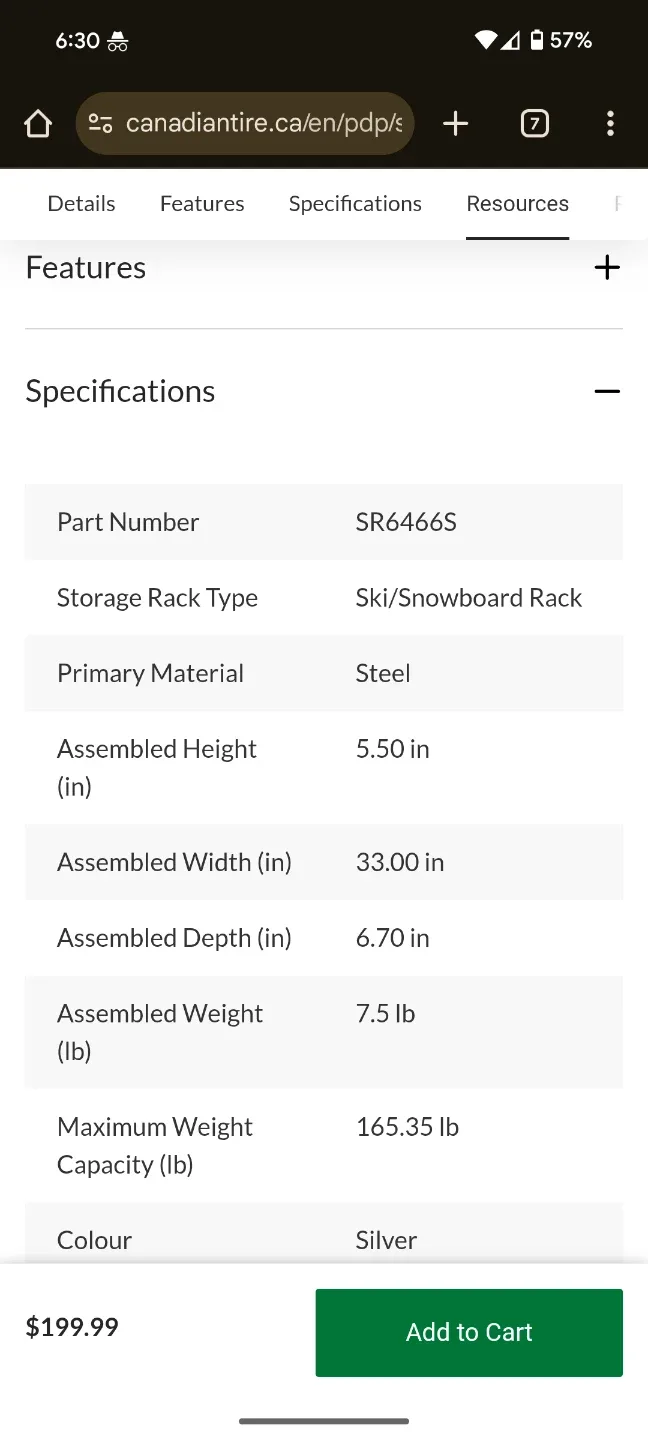
Task: Switch to the Details tab
Action: tap(81, 203)
